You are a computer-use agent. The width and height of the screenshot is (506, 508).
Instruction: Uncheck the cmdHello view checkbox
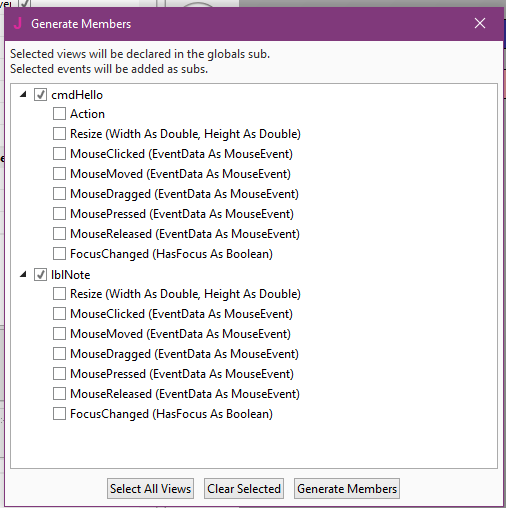40,95
